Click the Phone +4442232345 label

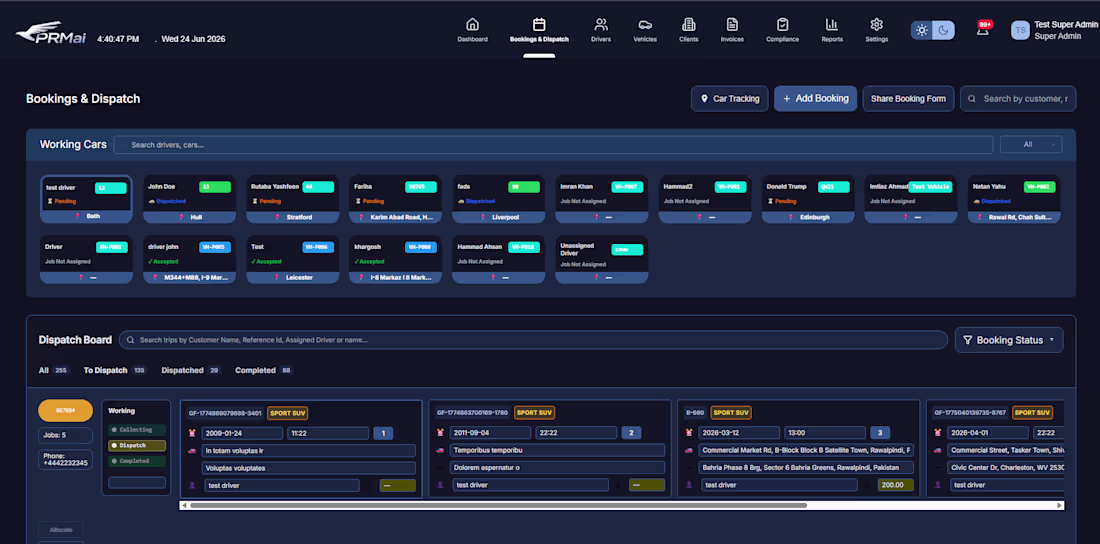click(65, 460)
